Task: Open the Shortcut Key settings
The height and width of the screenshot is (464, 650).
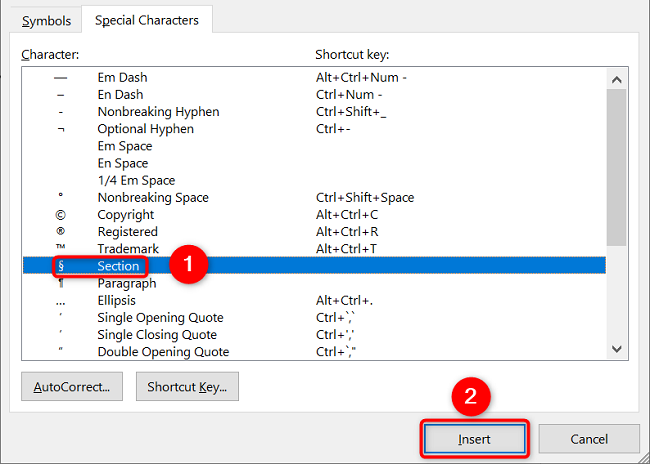Action: [187, 386]
